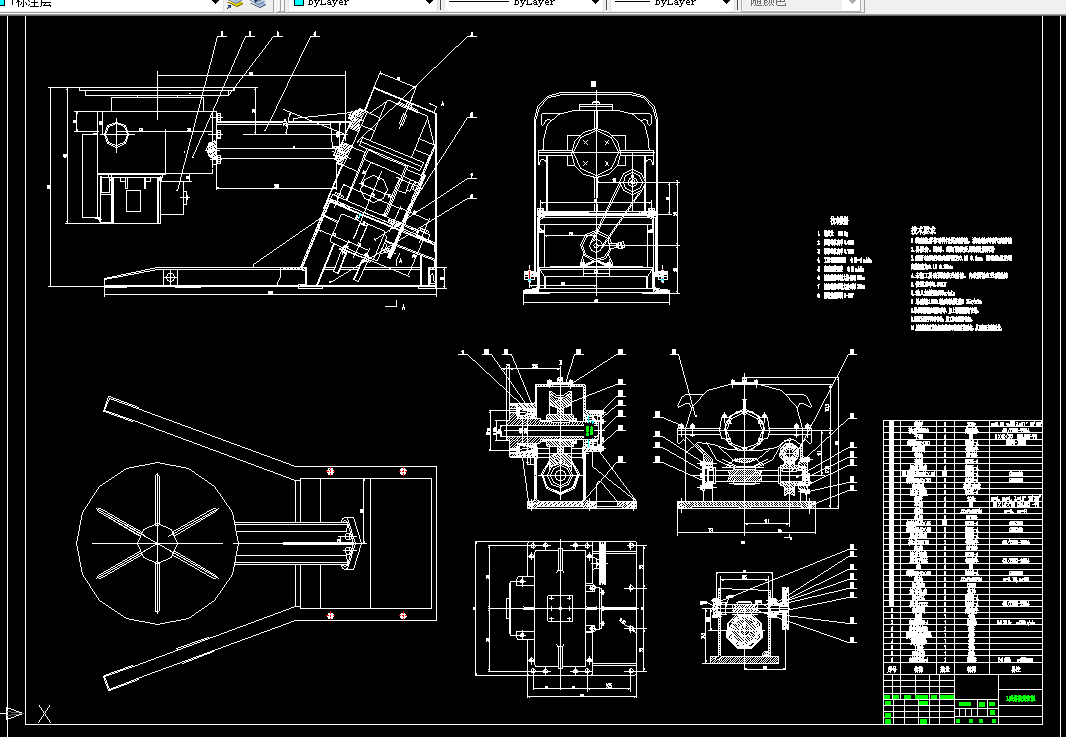
Task: Open the color ByLayer dropdown with cyan swatch
Action: click(x=364, y=3)
